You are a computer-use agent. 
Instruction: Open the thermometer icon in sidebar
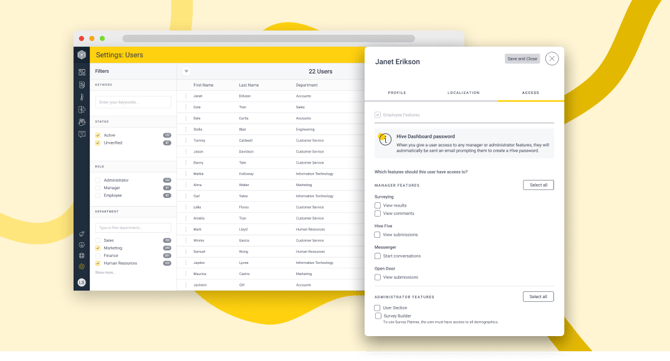pos(82,97)
